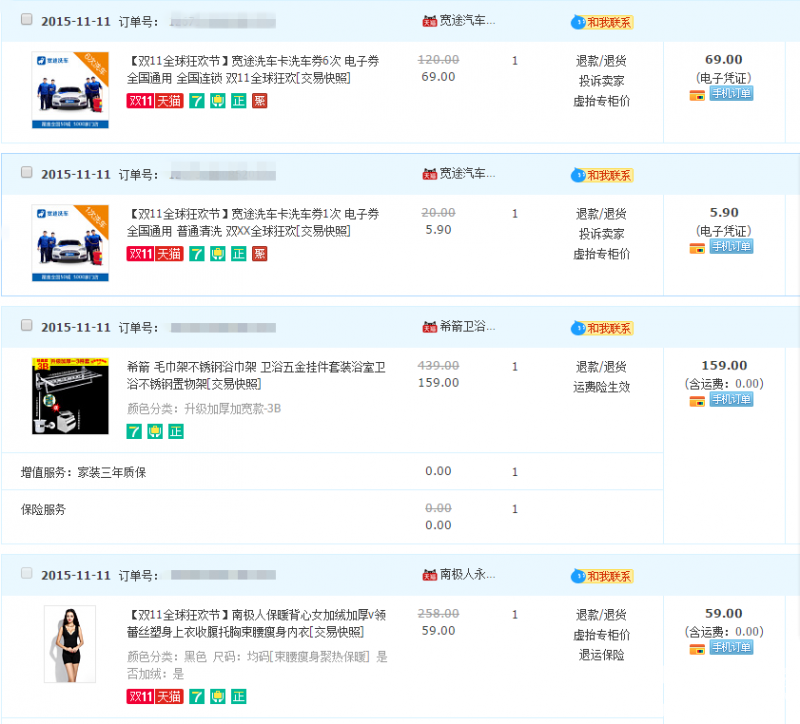Click the 天猫 badge under the 6次 car wash coupon
800x724 pixels.
[169, 100]
